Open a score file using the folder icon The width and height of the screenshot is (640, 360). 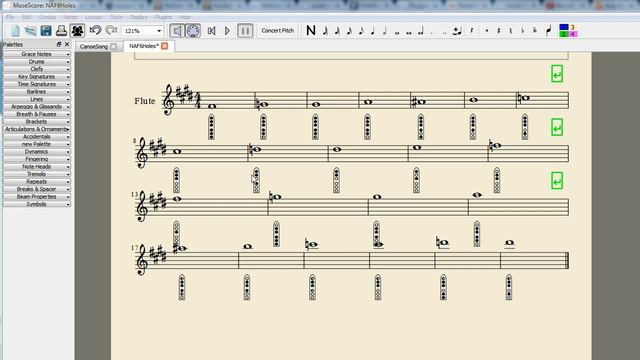(31, 31)
